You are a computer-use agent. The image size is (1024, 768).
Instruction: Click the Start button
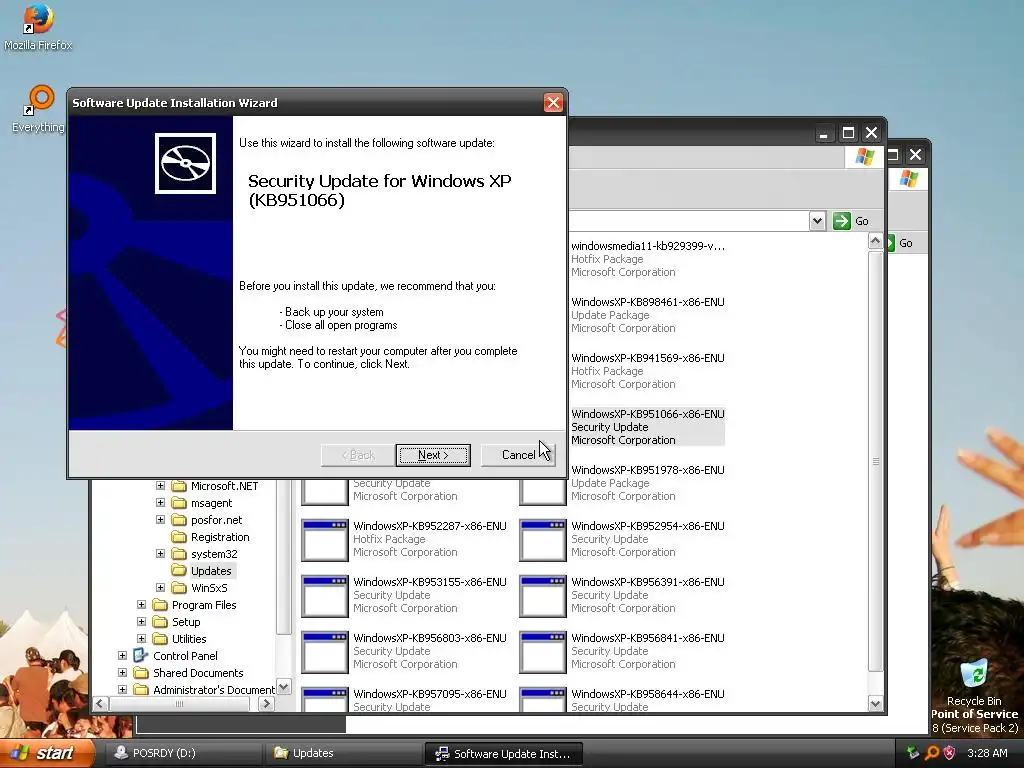46,753
